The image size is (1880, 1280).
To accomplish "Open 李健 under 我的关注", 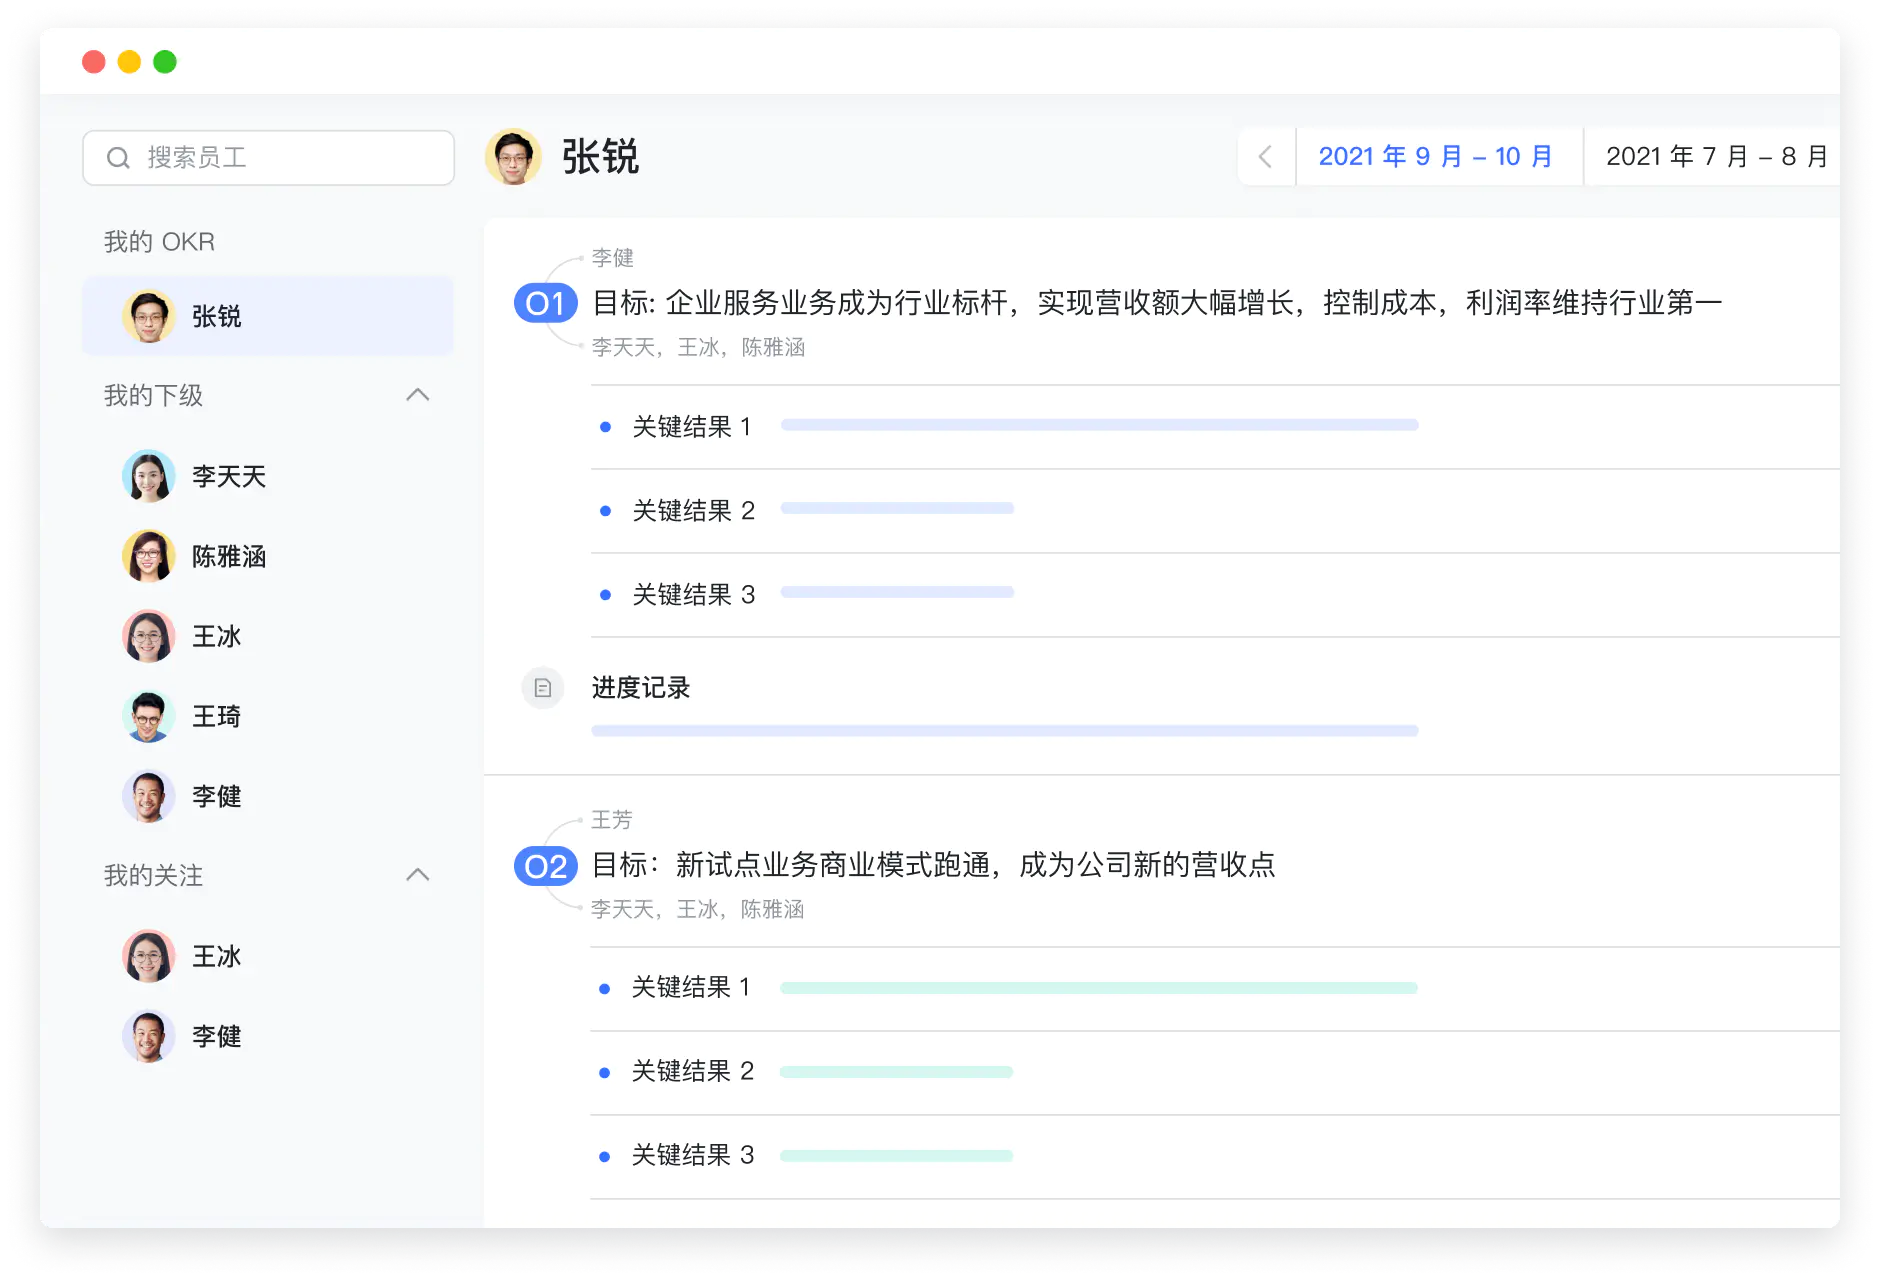I will pos(148,1036).
